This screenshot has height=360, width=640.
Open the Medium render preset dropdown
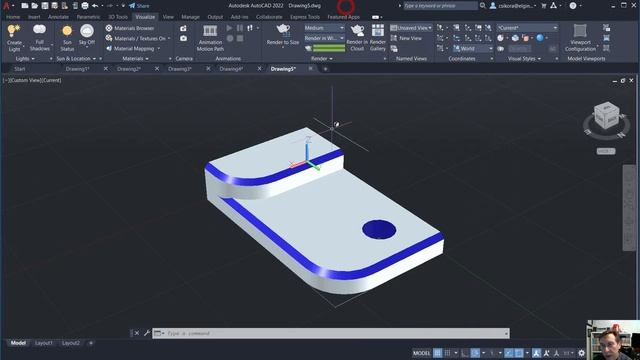(x=324, y=28)
